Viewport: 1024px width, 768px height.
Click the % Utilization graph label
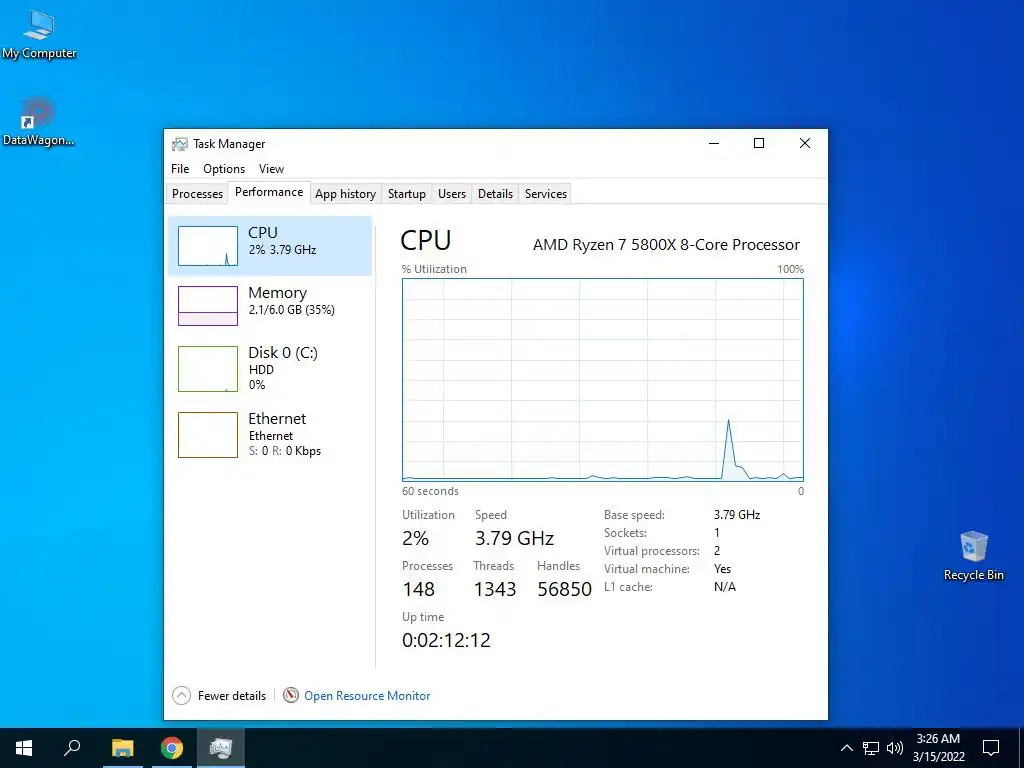[434, 269]
